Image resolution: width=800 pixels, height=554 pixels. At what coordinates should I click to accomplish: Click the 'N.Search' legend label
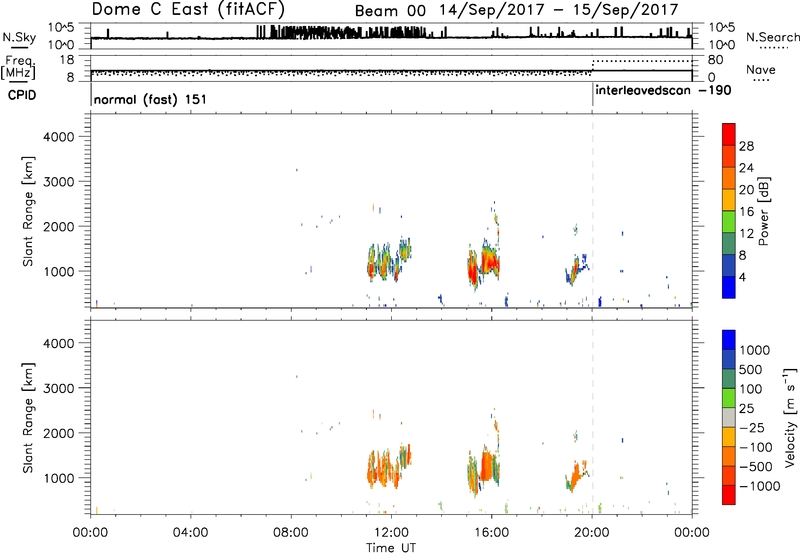point(772,37)
